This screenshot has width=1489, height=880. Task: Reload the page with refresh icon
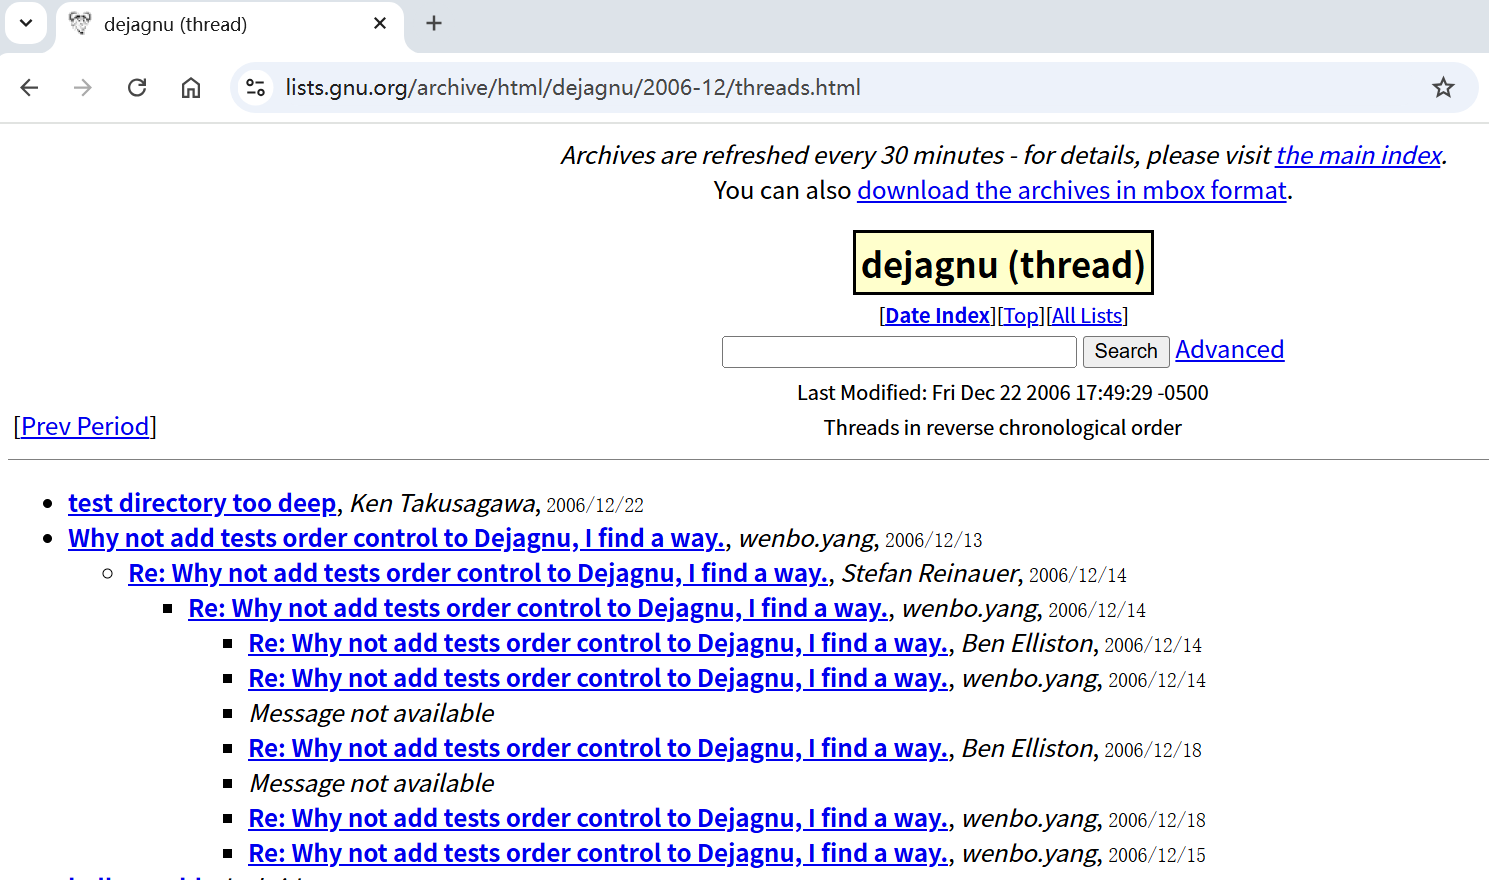coord(137,88)
